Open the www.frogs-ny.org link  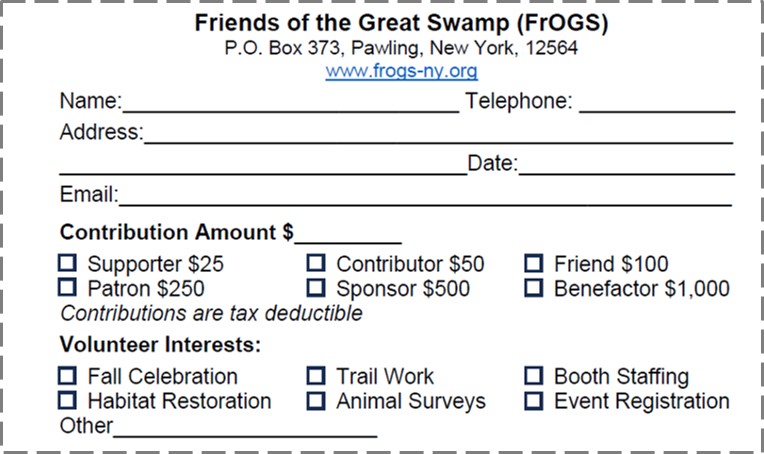tap(401, 71)
